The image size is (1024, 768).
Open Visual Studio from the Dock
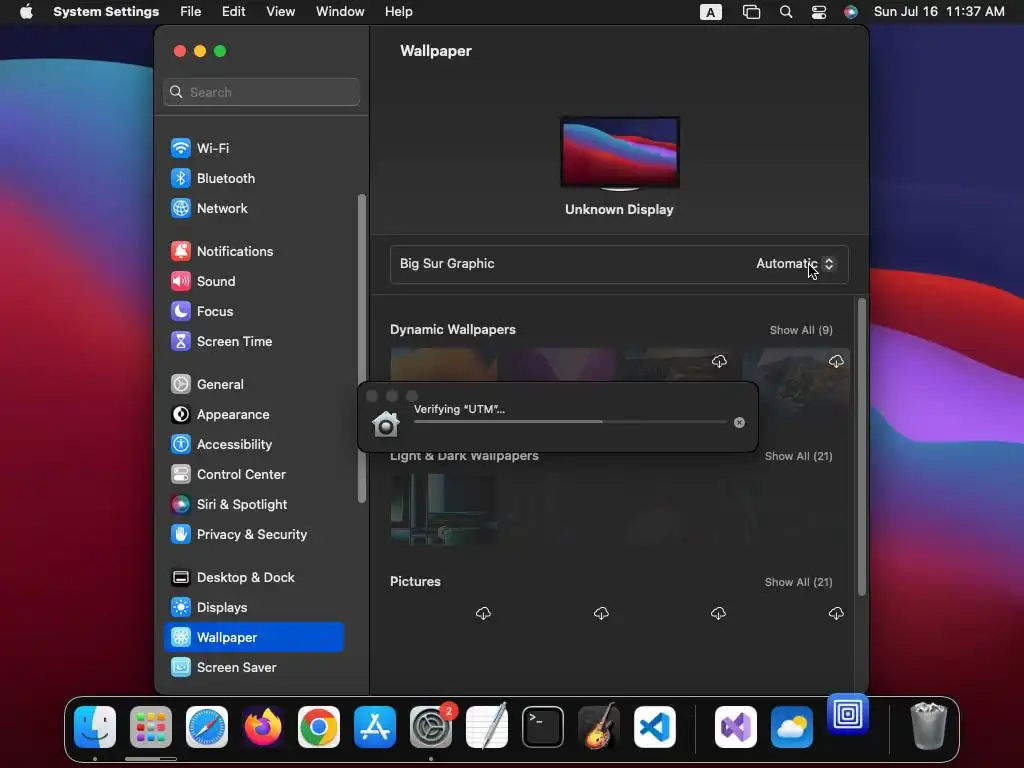pos(736,727)
